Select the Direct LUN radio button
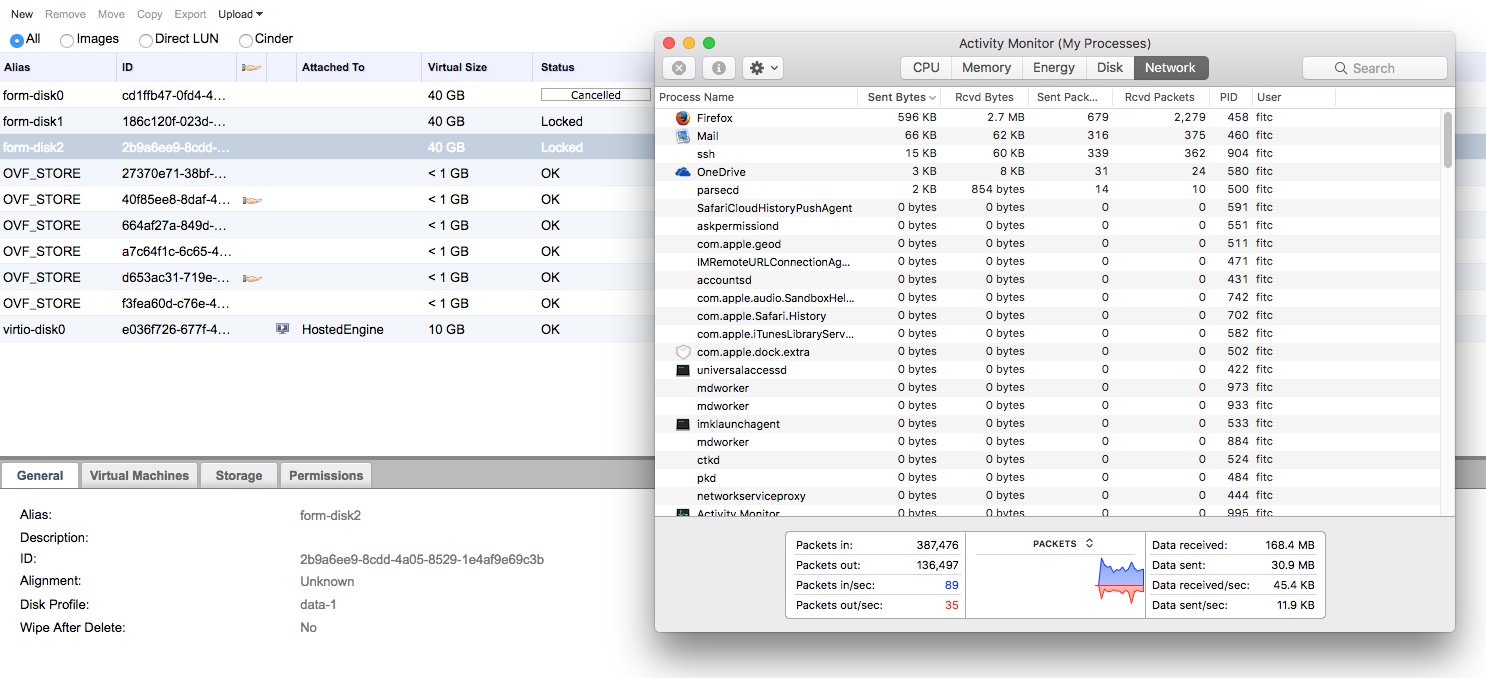This screenshot has height=678, width=1486. click(x=146, y=40)
